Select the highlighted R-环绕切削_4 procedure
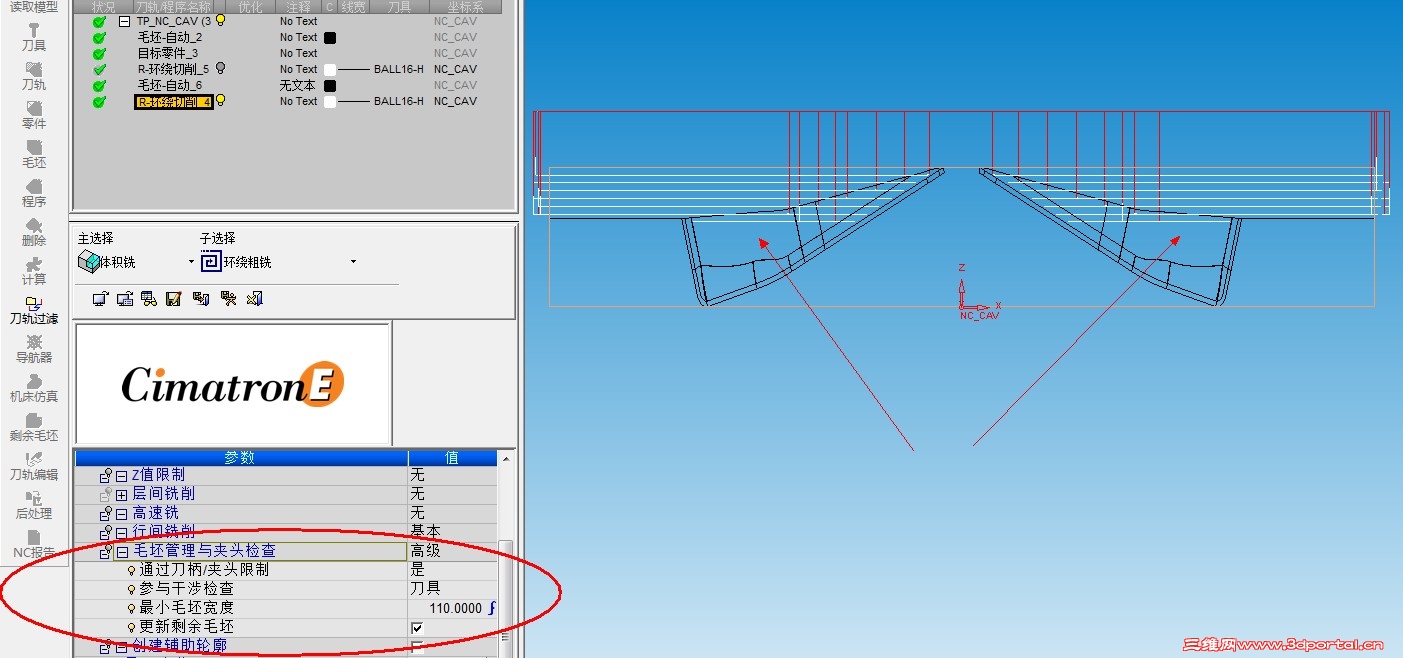 [x=174, y=101]
